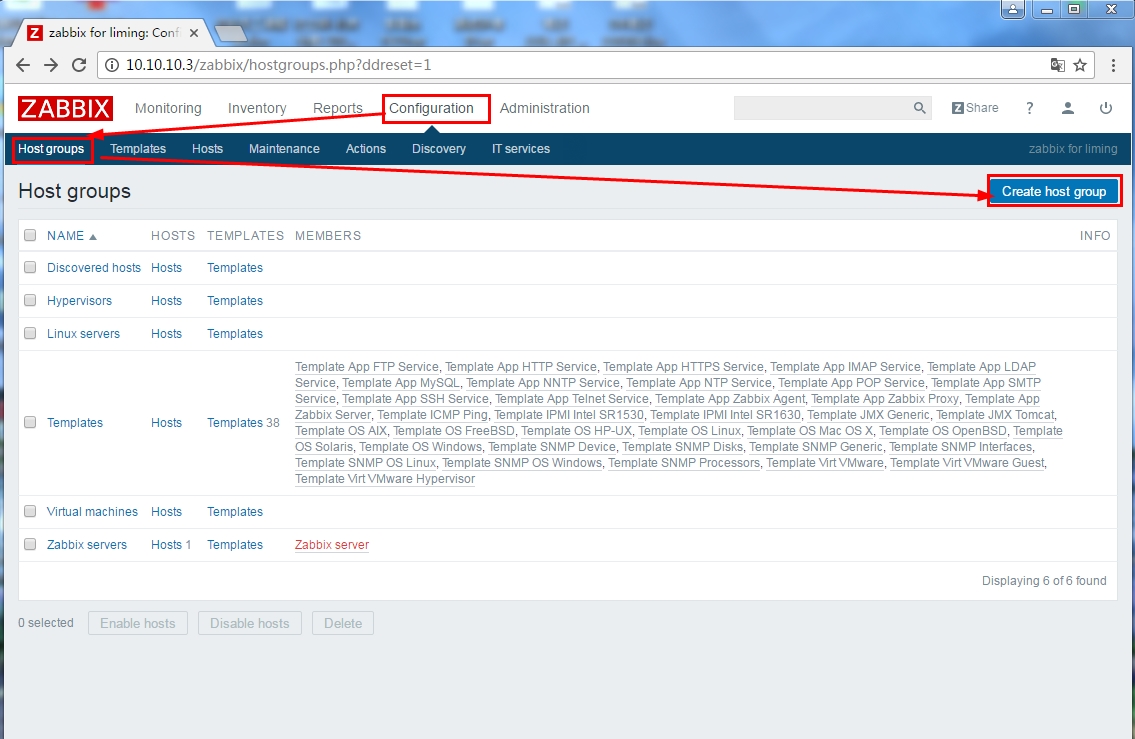1135x739 pixels.
Task: Toggle the select-all checkbox in header
Action: point(30,235)
